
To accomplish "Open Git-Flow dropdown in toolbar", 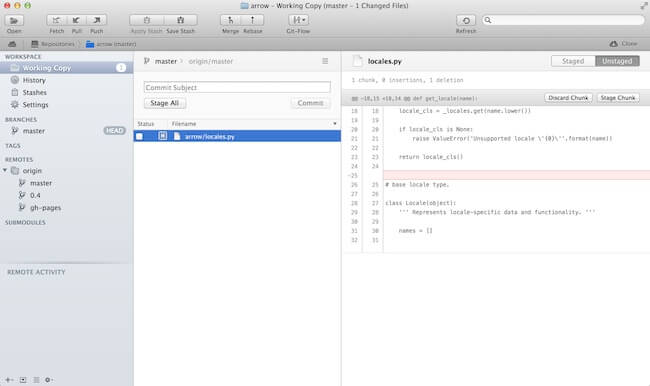I will point(298,20).
